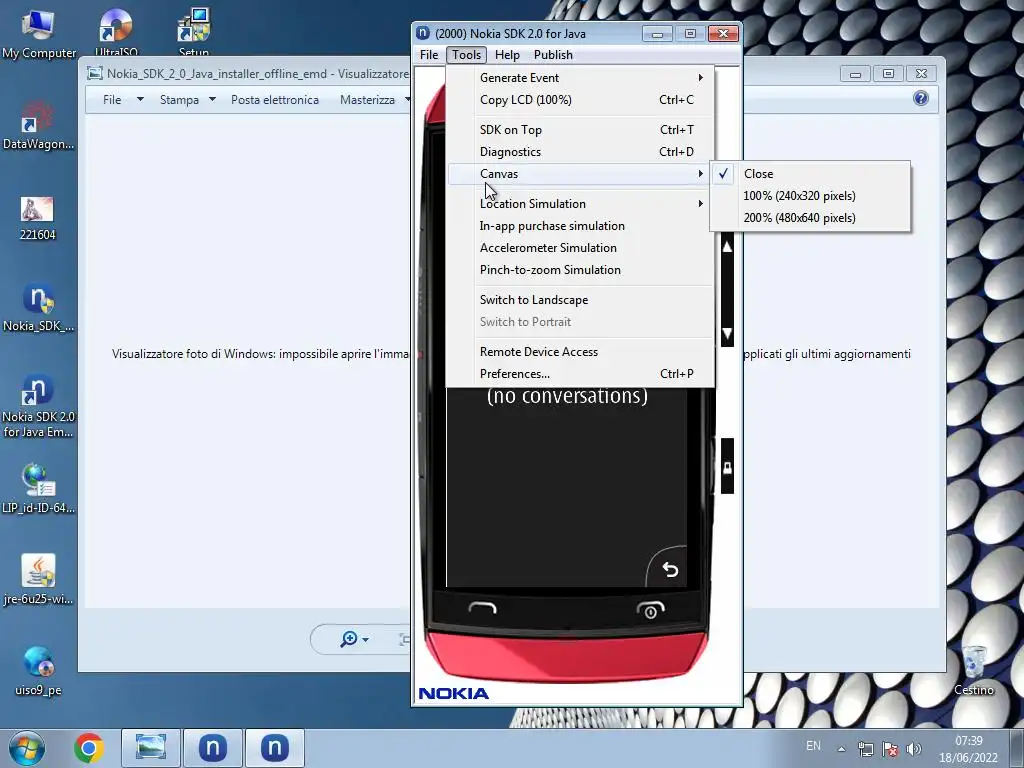Click the volume speaker tray icon
This screenshot has width=1024, height=768.
[x=914, y=749]
